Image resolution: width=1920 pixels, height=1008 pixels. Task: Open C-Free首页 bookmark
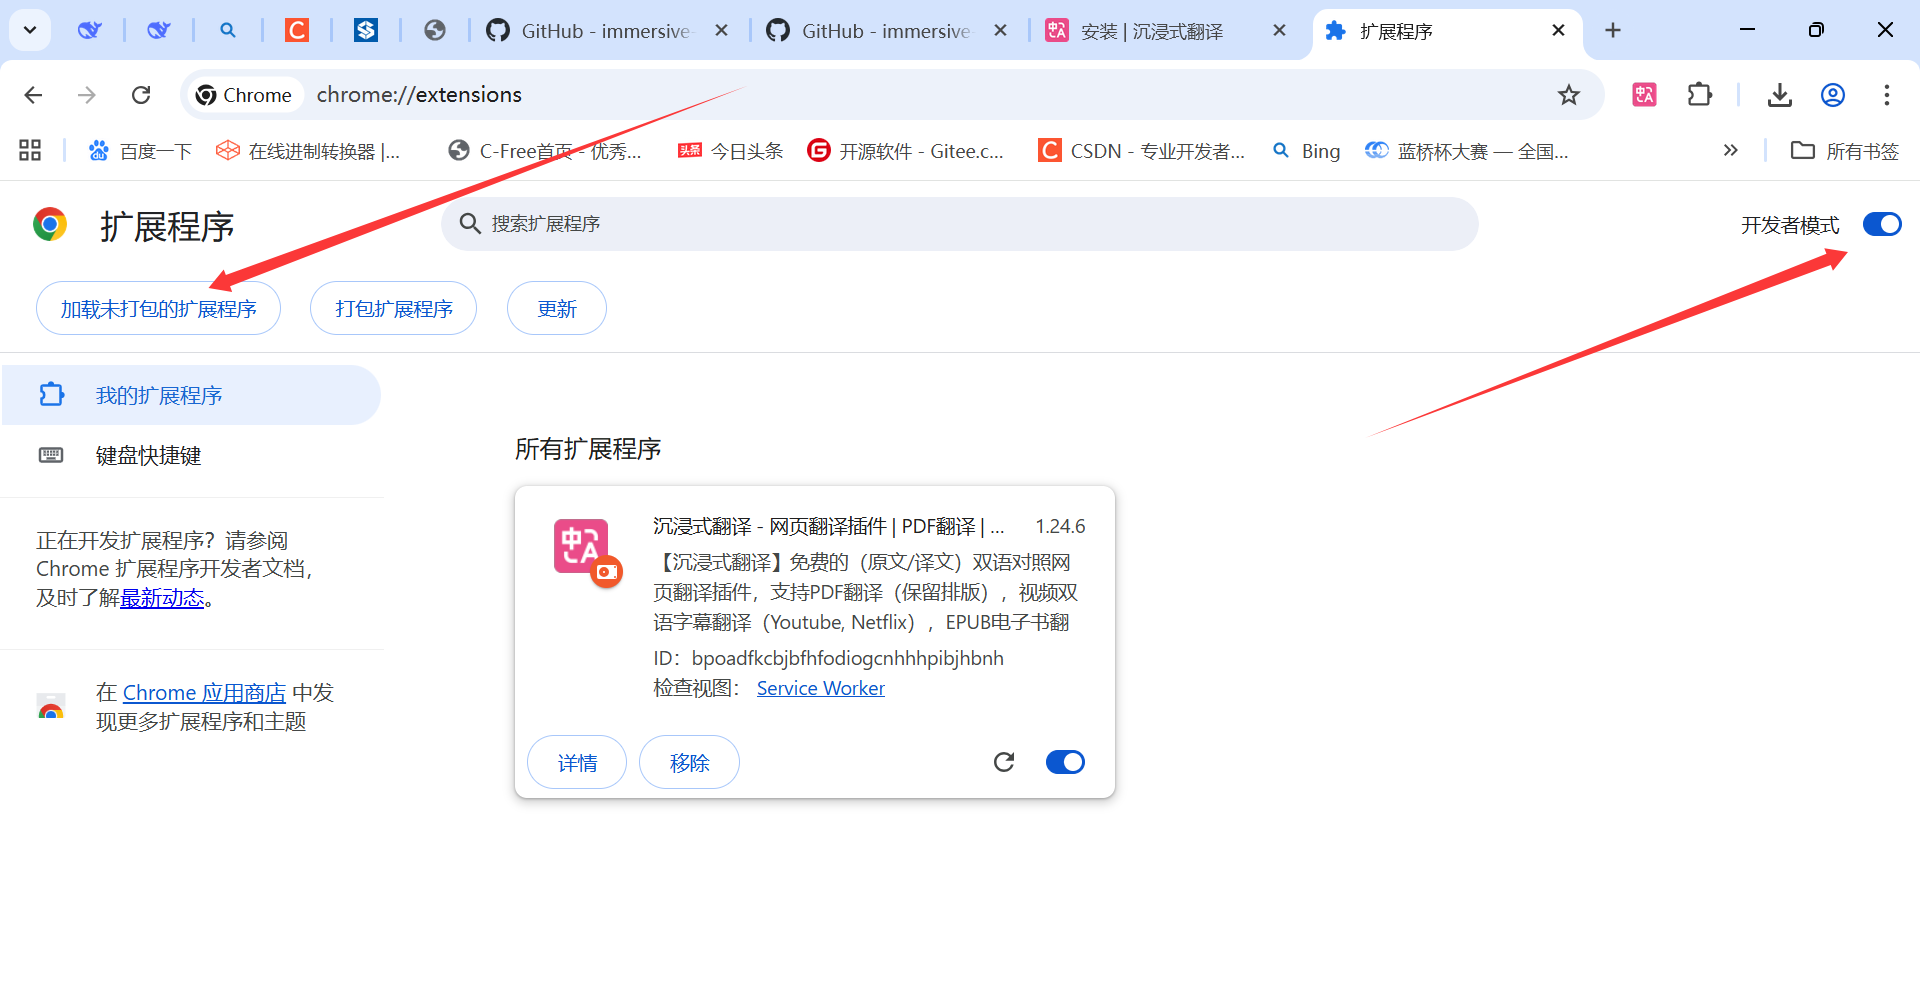point(545,151)
